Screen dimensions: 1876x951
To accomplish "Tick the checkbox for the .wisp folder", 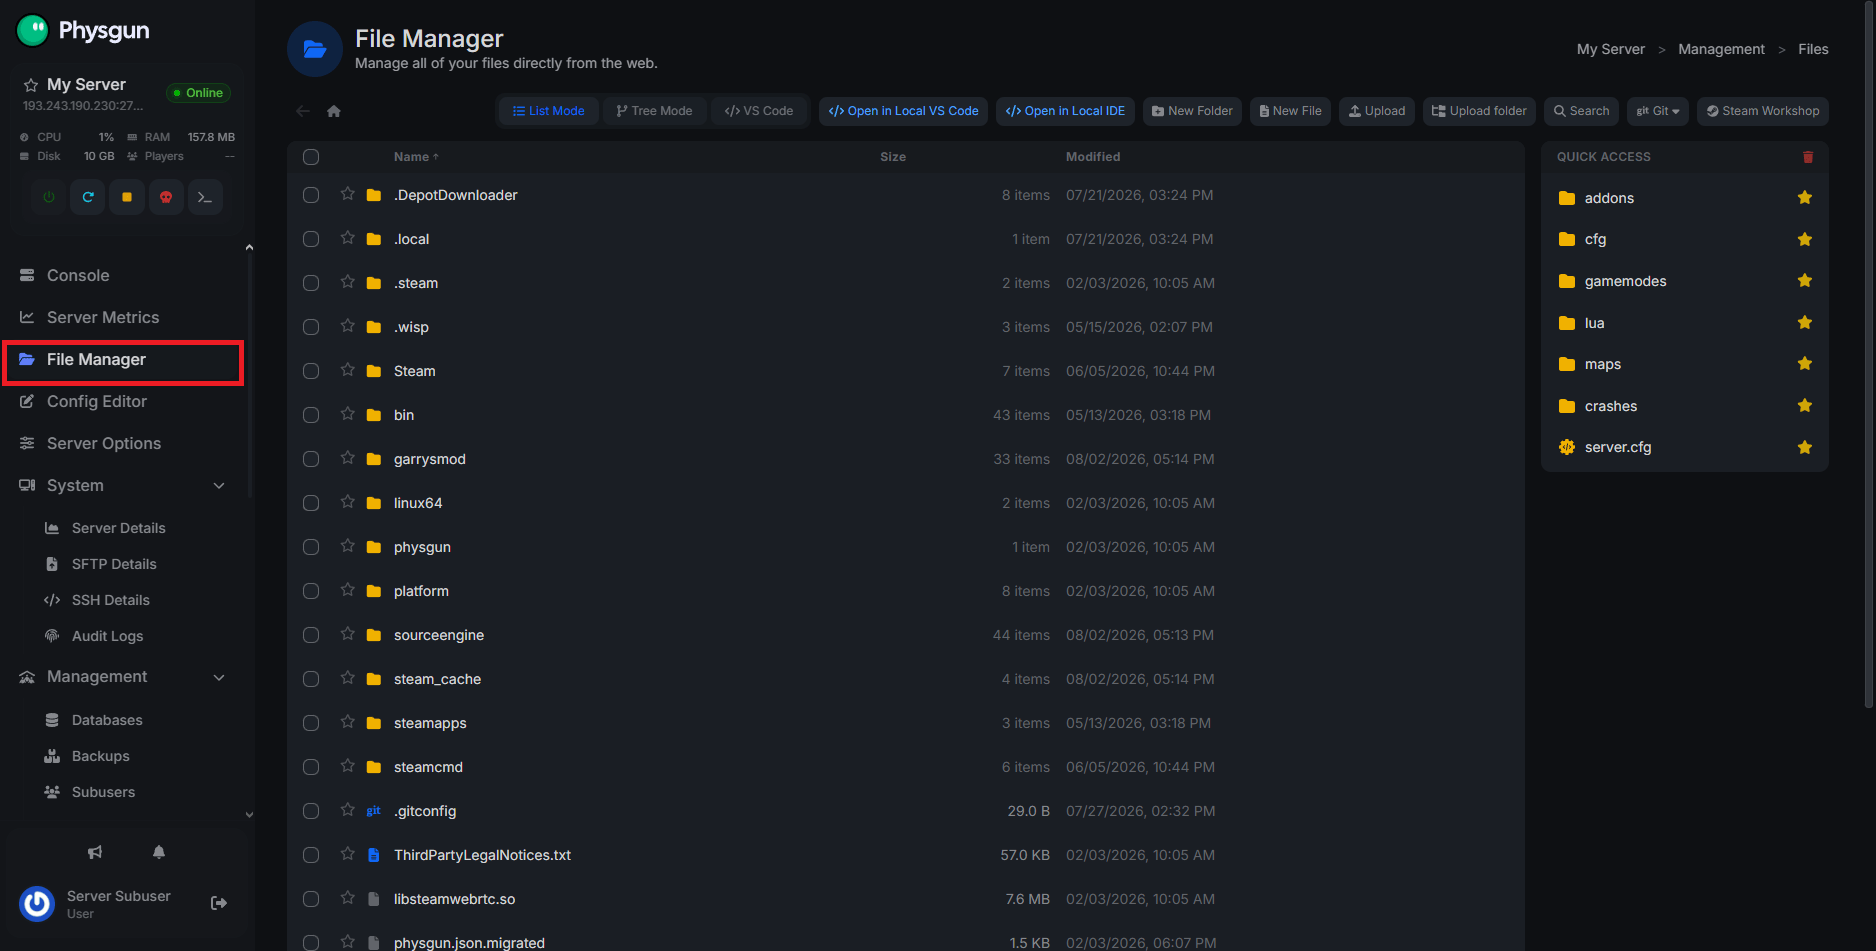I will pyautogui.click(x=311, y=327).
